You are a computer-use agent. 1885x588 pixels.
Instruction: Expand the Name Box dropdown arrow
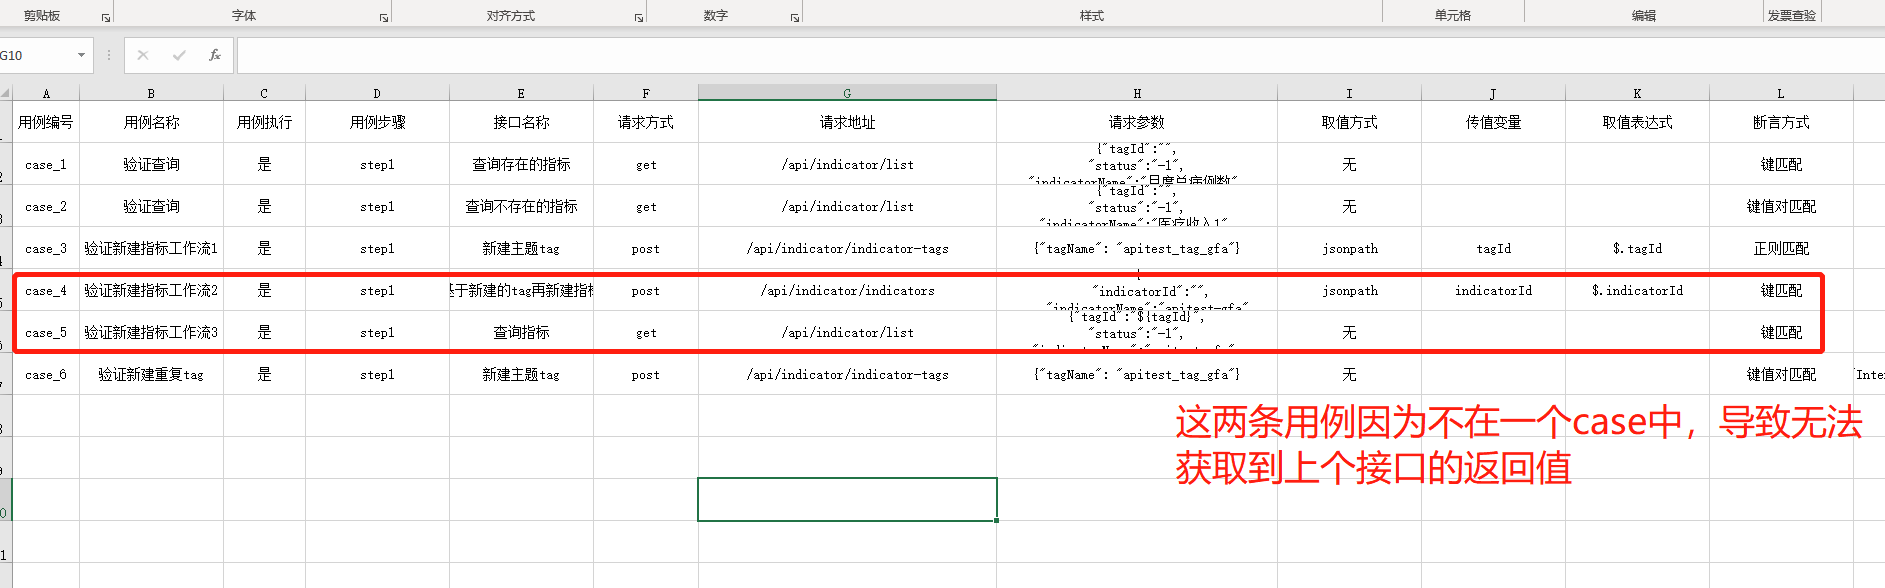81,55
